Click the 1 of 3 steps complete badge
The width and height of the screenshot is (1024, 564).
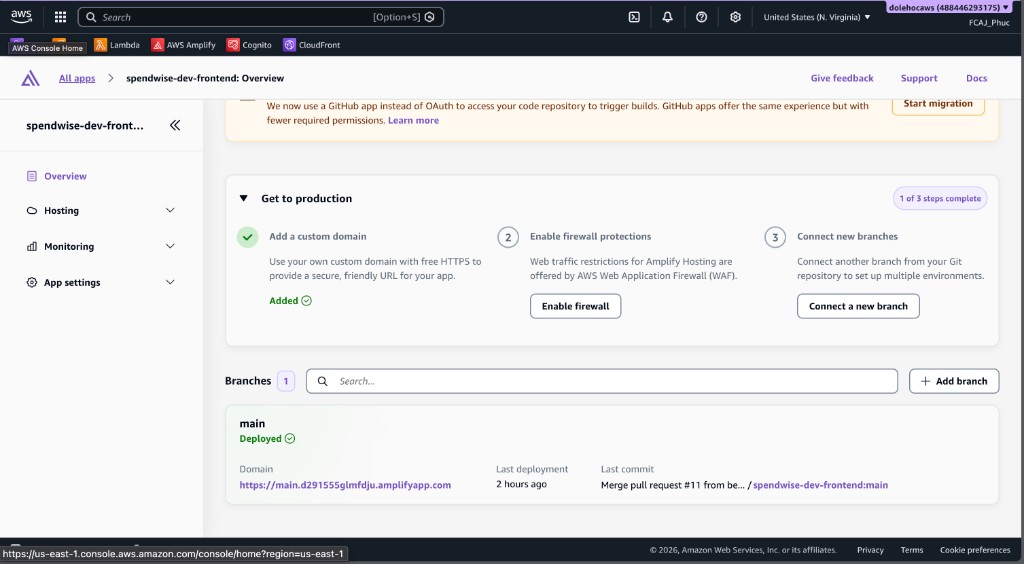tap(940, 198)
